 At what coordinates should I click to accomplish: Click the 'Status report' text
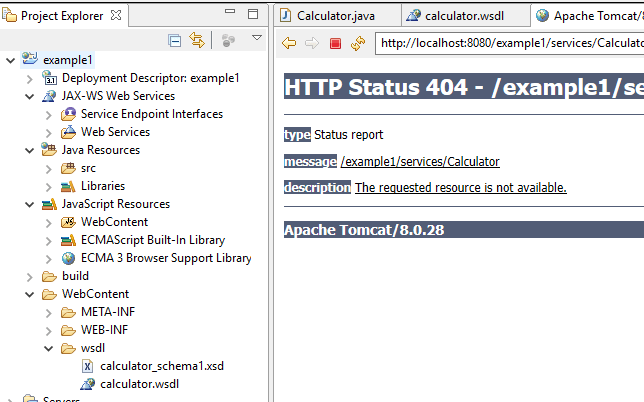(x=349, y=135)
